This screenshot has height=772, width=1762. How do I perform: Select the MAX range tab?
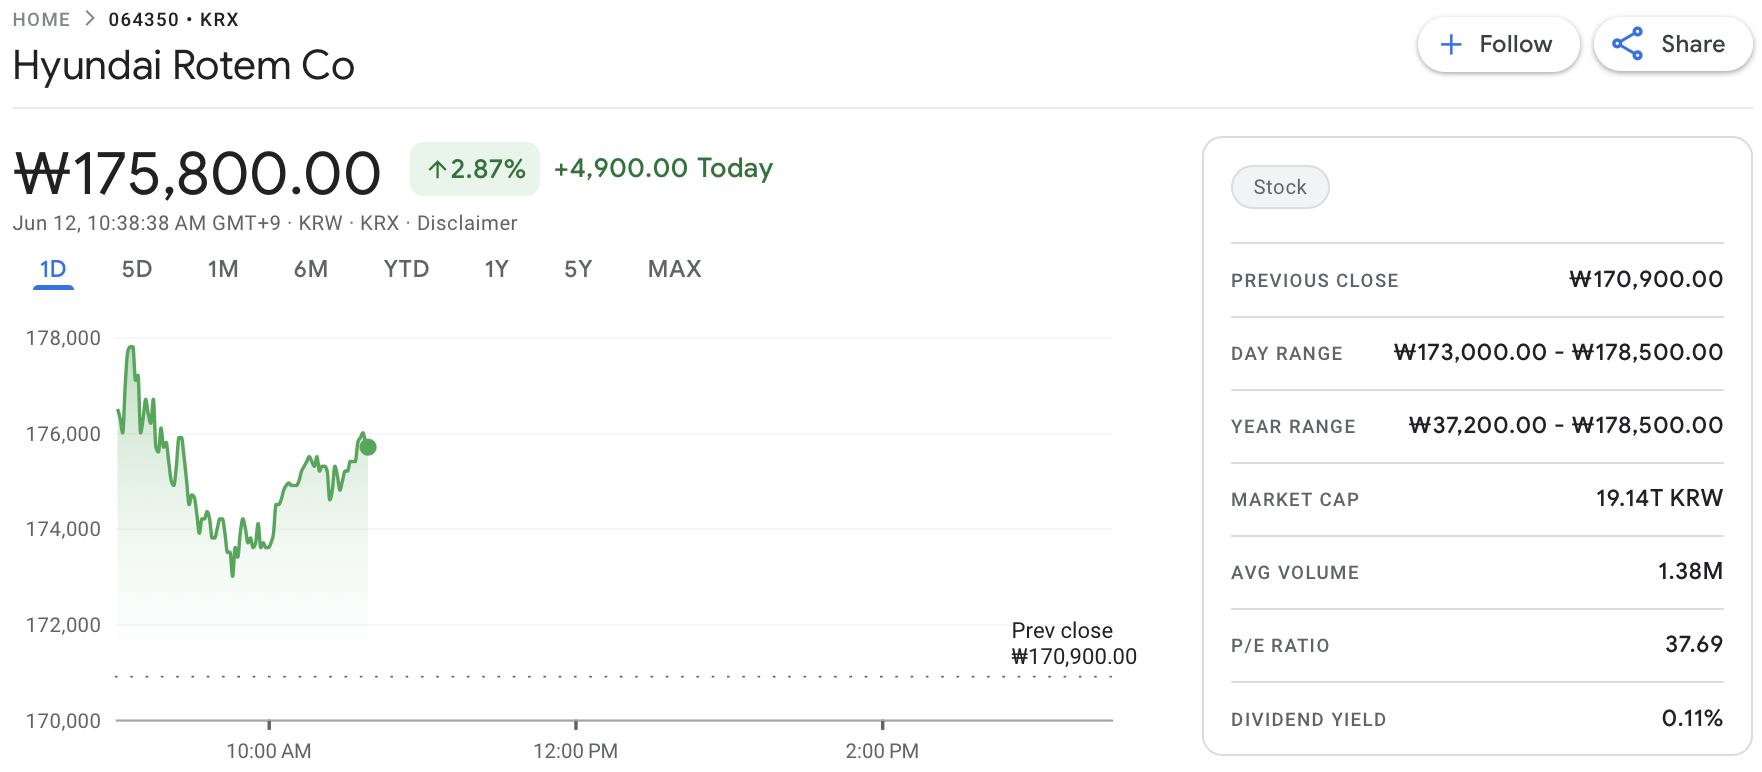tap(675, 269)
